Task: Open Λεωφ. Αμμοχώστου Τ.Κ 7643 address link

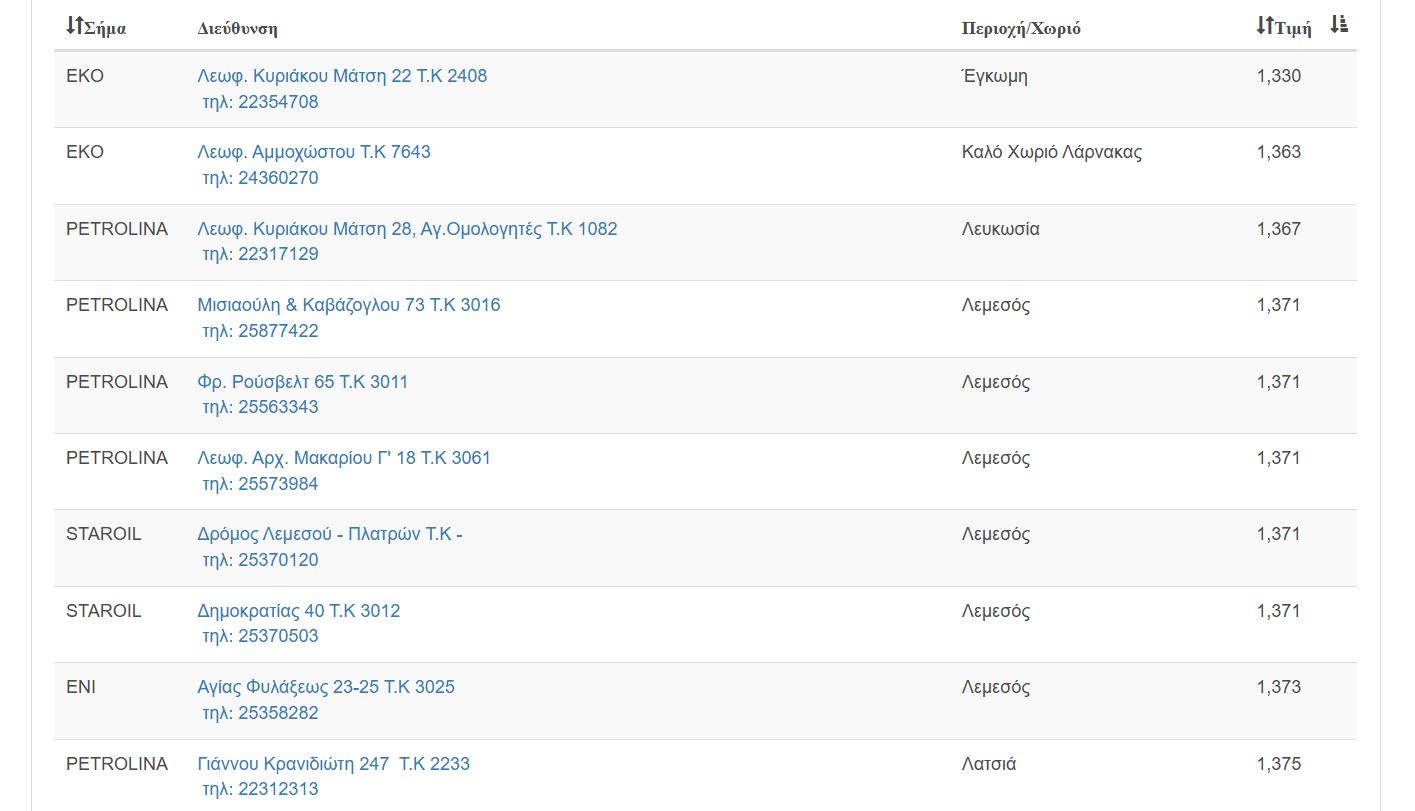Action: (314, 152)
